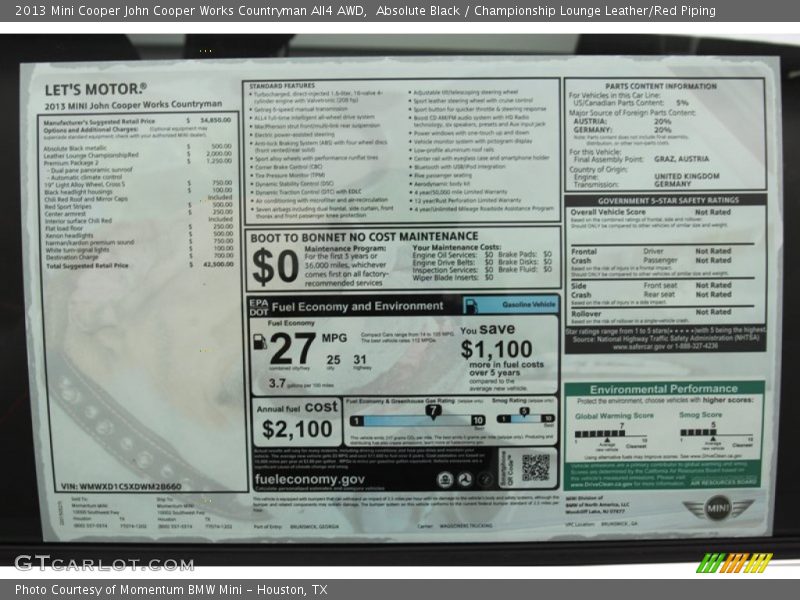Click the '$1,100' fuel cost figure

[496, 349]
